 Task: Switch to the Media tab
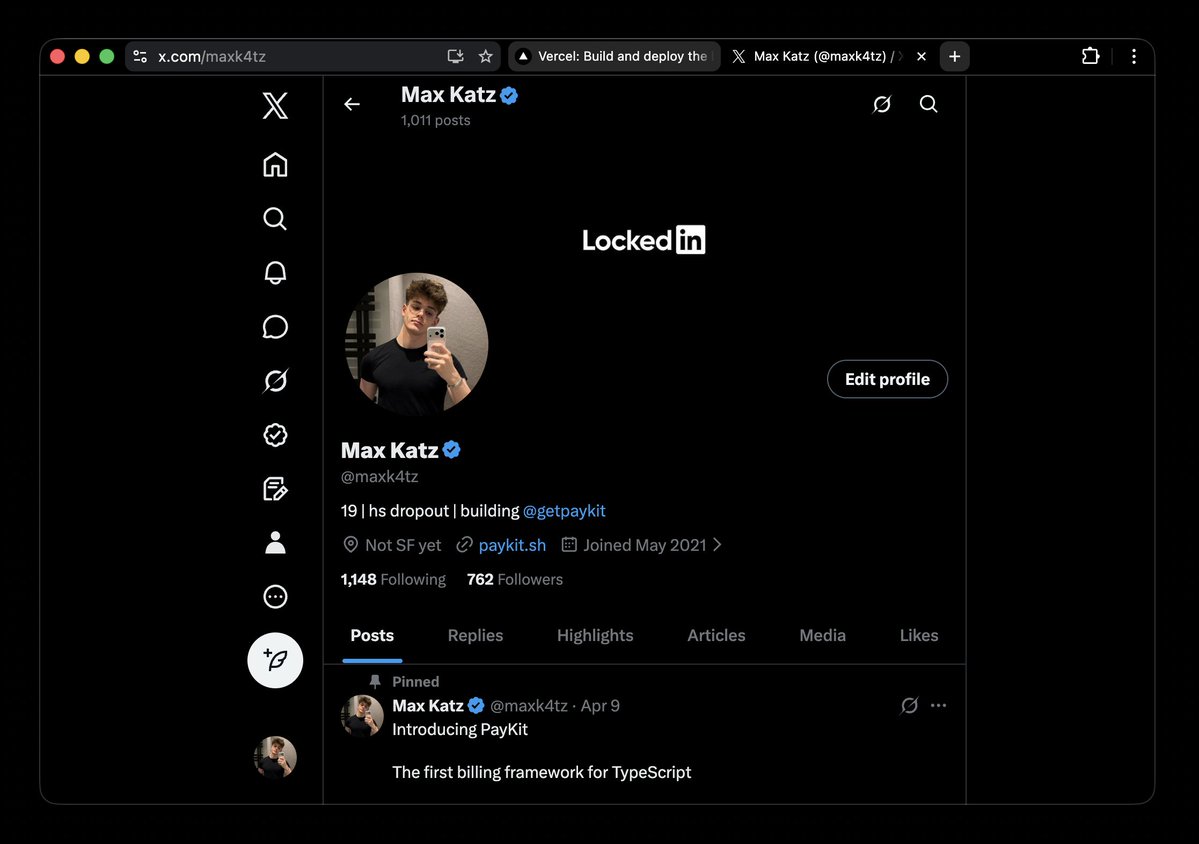(x=823, y=635)
